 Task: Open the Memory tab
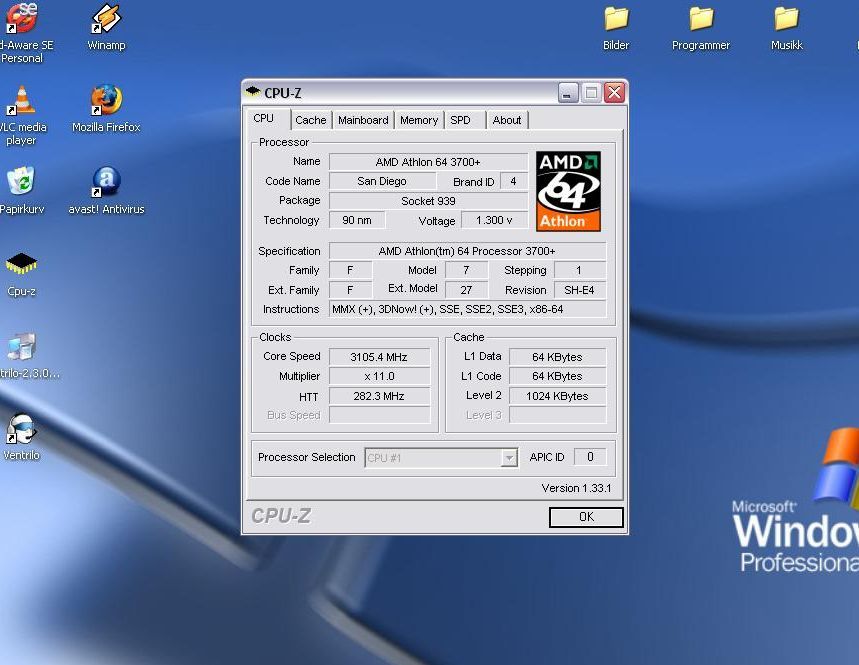(x=419, y=120)
